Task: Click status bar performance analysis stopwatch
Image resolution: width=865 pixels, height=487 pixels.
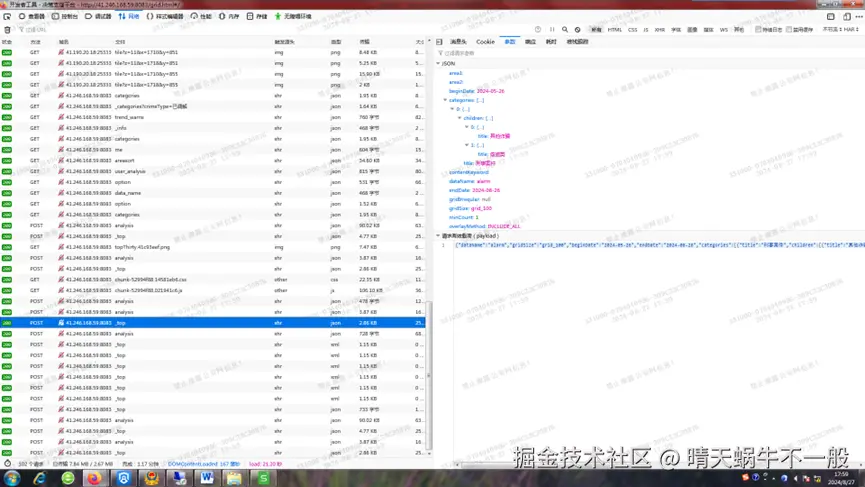Action: click(x=7, y=464)
